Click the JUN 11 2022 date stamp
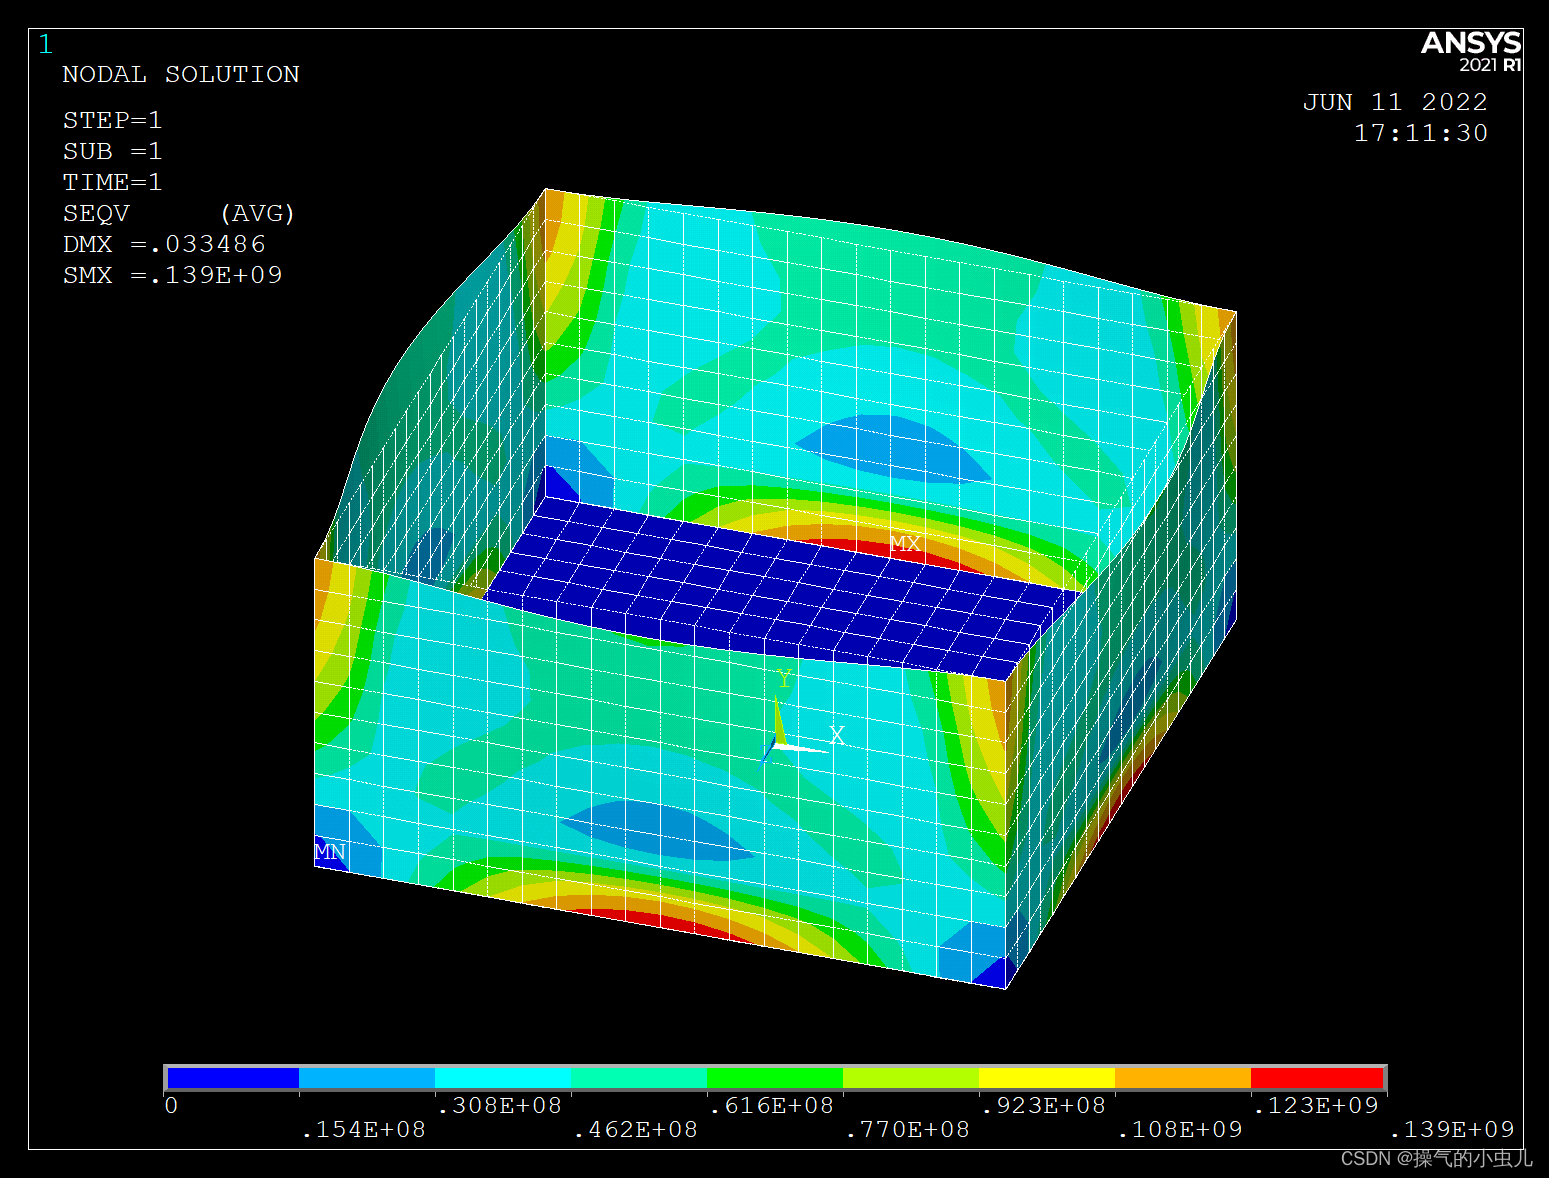 click(1394, 102)
